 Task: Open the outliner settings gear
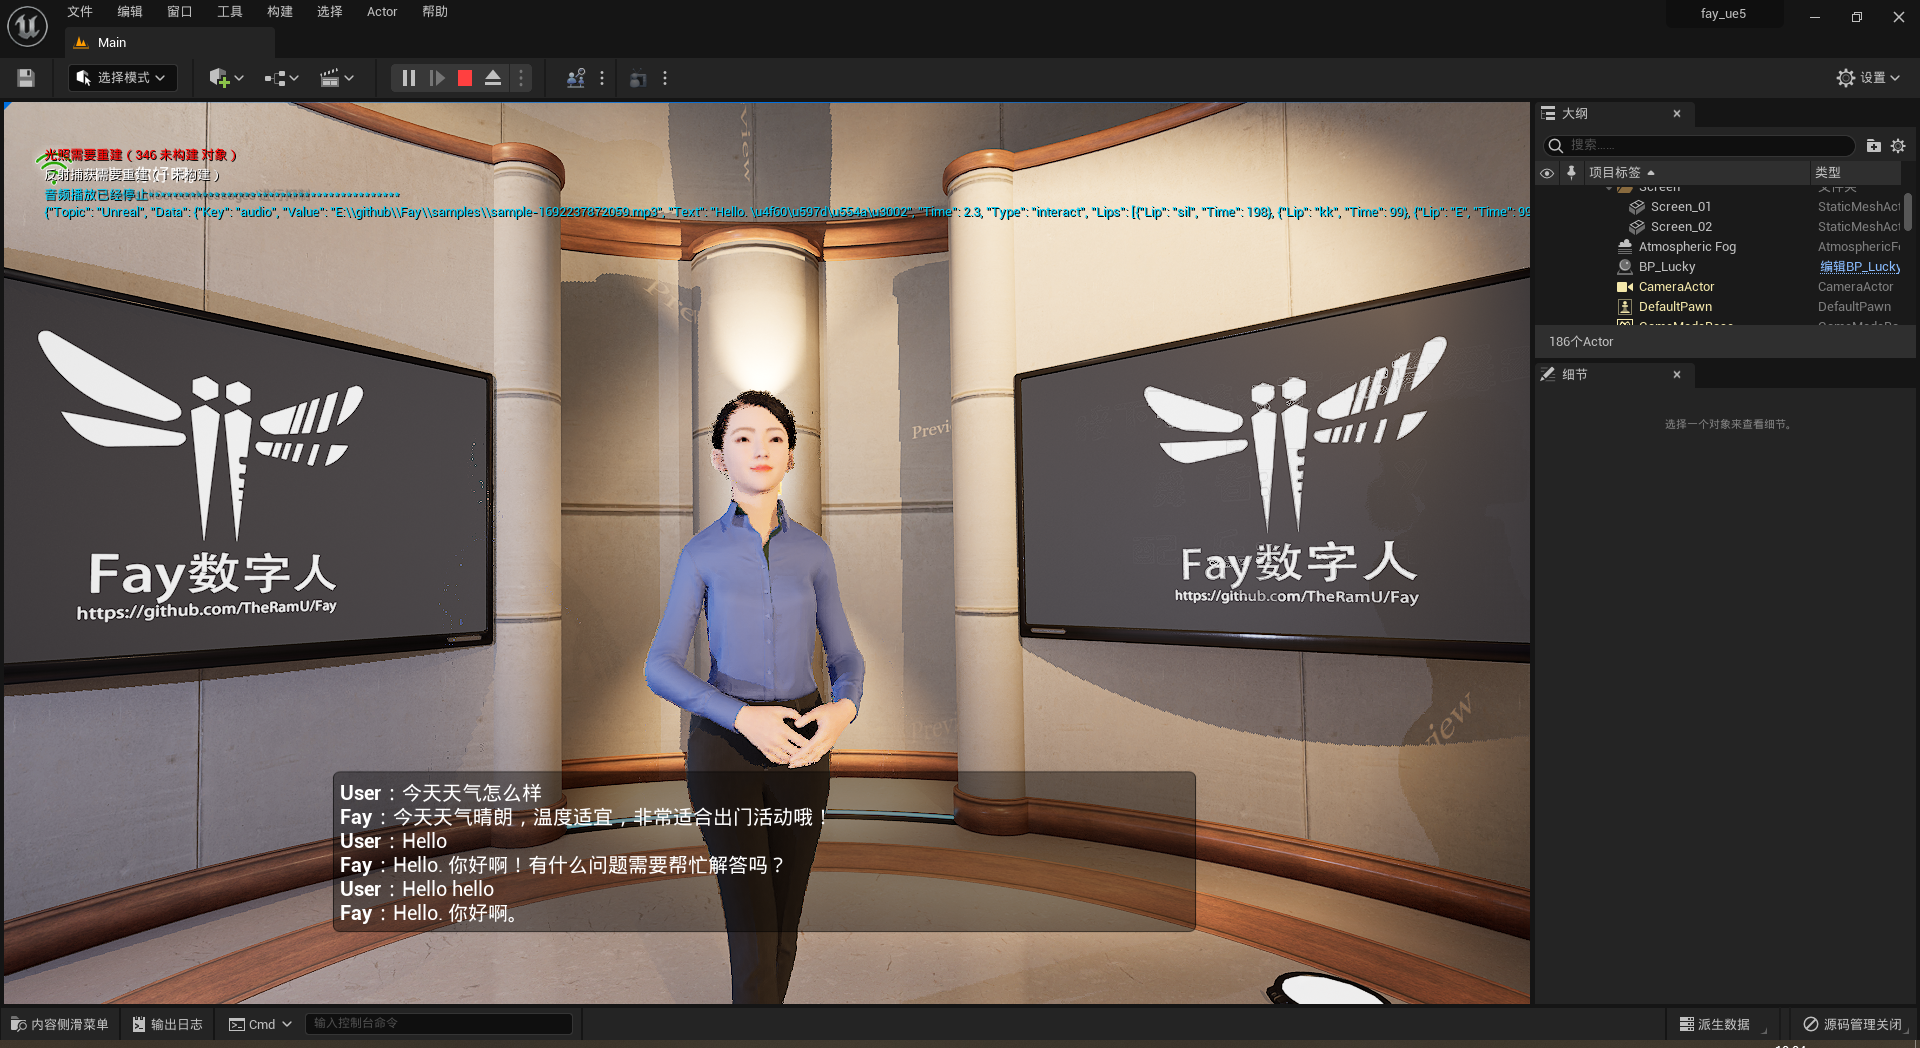pyautogui.click(x=1898, y=146)
